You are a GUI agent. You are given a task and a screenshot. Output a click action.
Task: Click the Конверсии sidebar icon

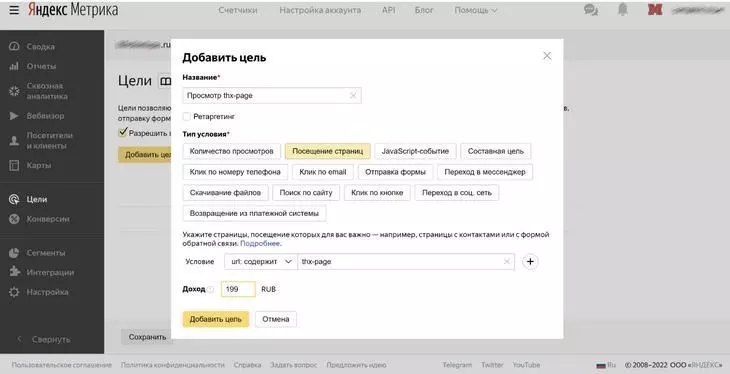[x=14, y=218]
